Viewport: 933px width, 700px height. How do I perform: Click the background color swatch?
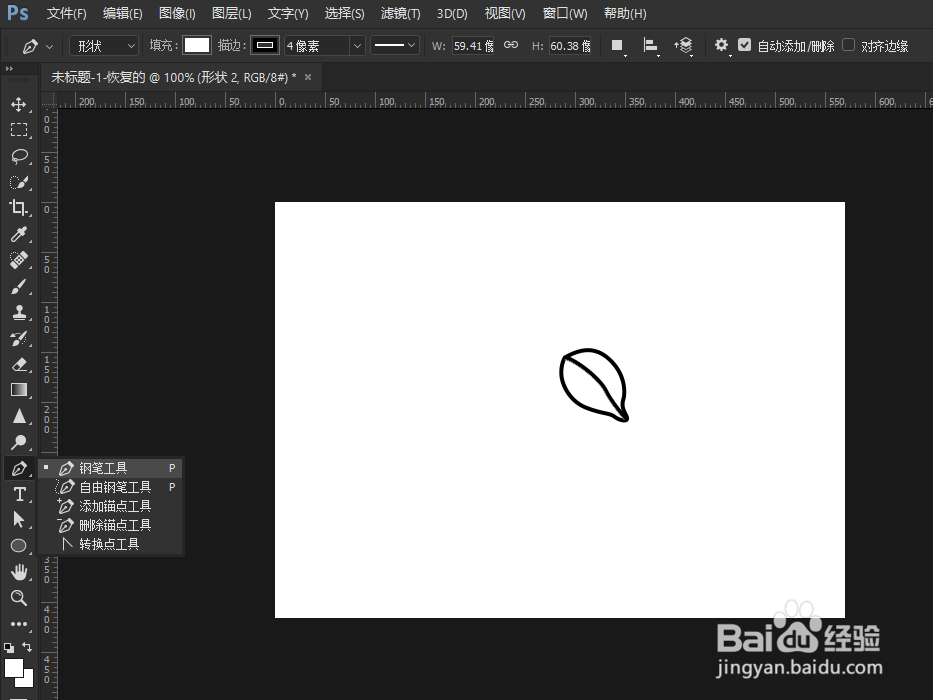pos(27,680)
